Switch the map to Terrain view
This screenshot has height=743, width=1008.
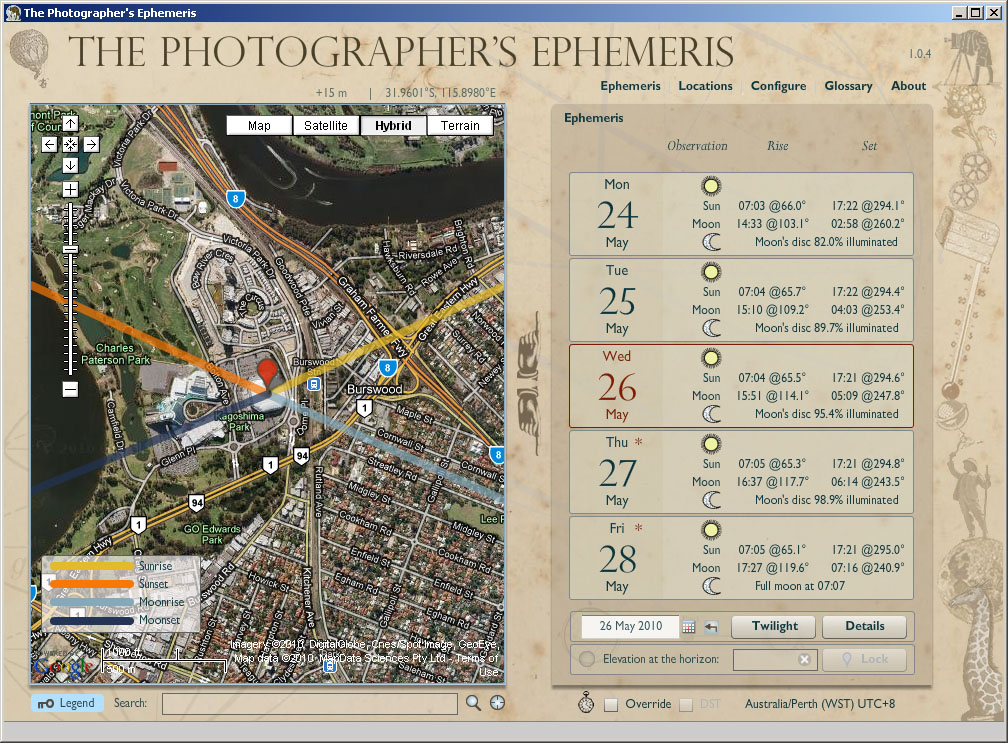tap(460, 125)
